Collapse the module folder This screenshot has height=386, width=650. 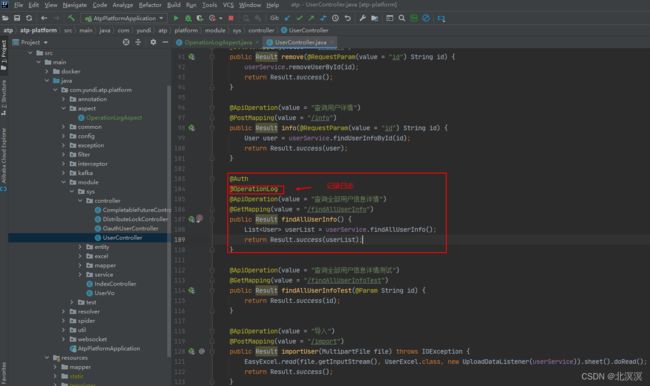point(63,182)
